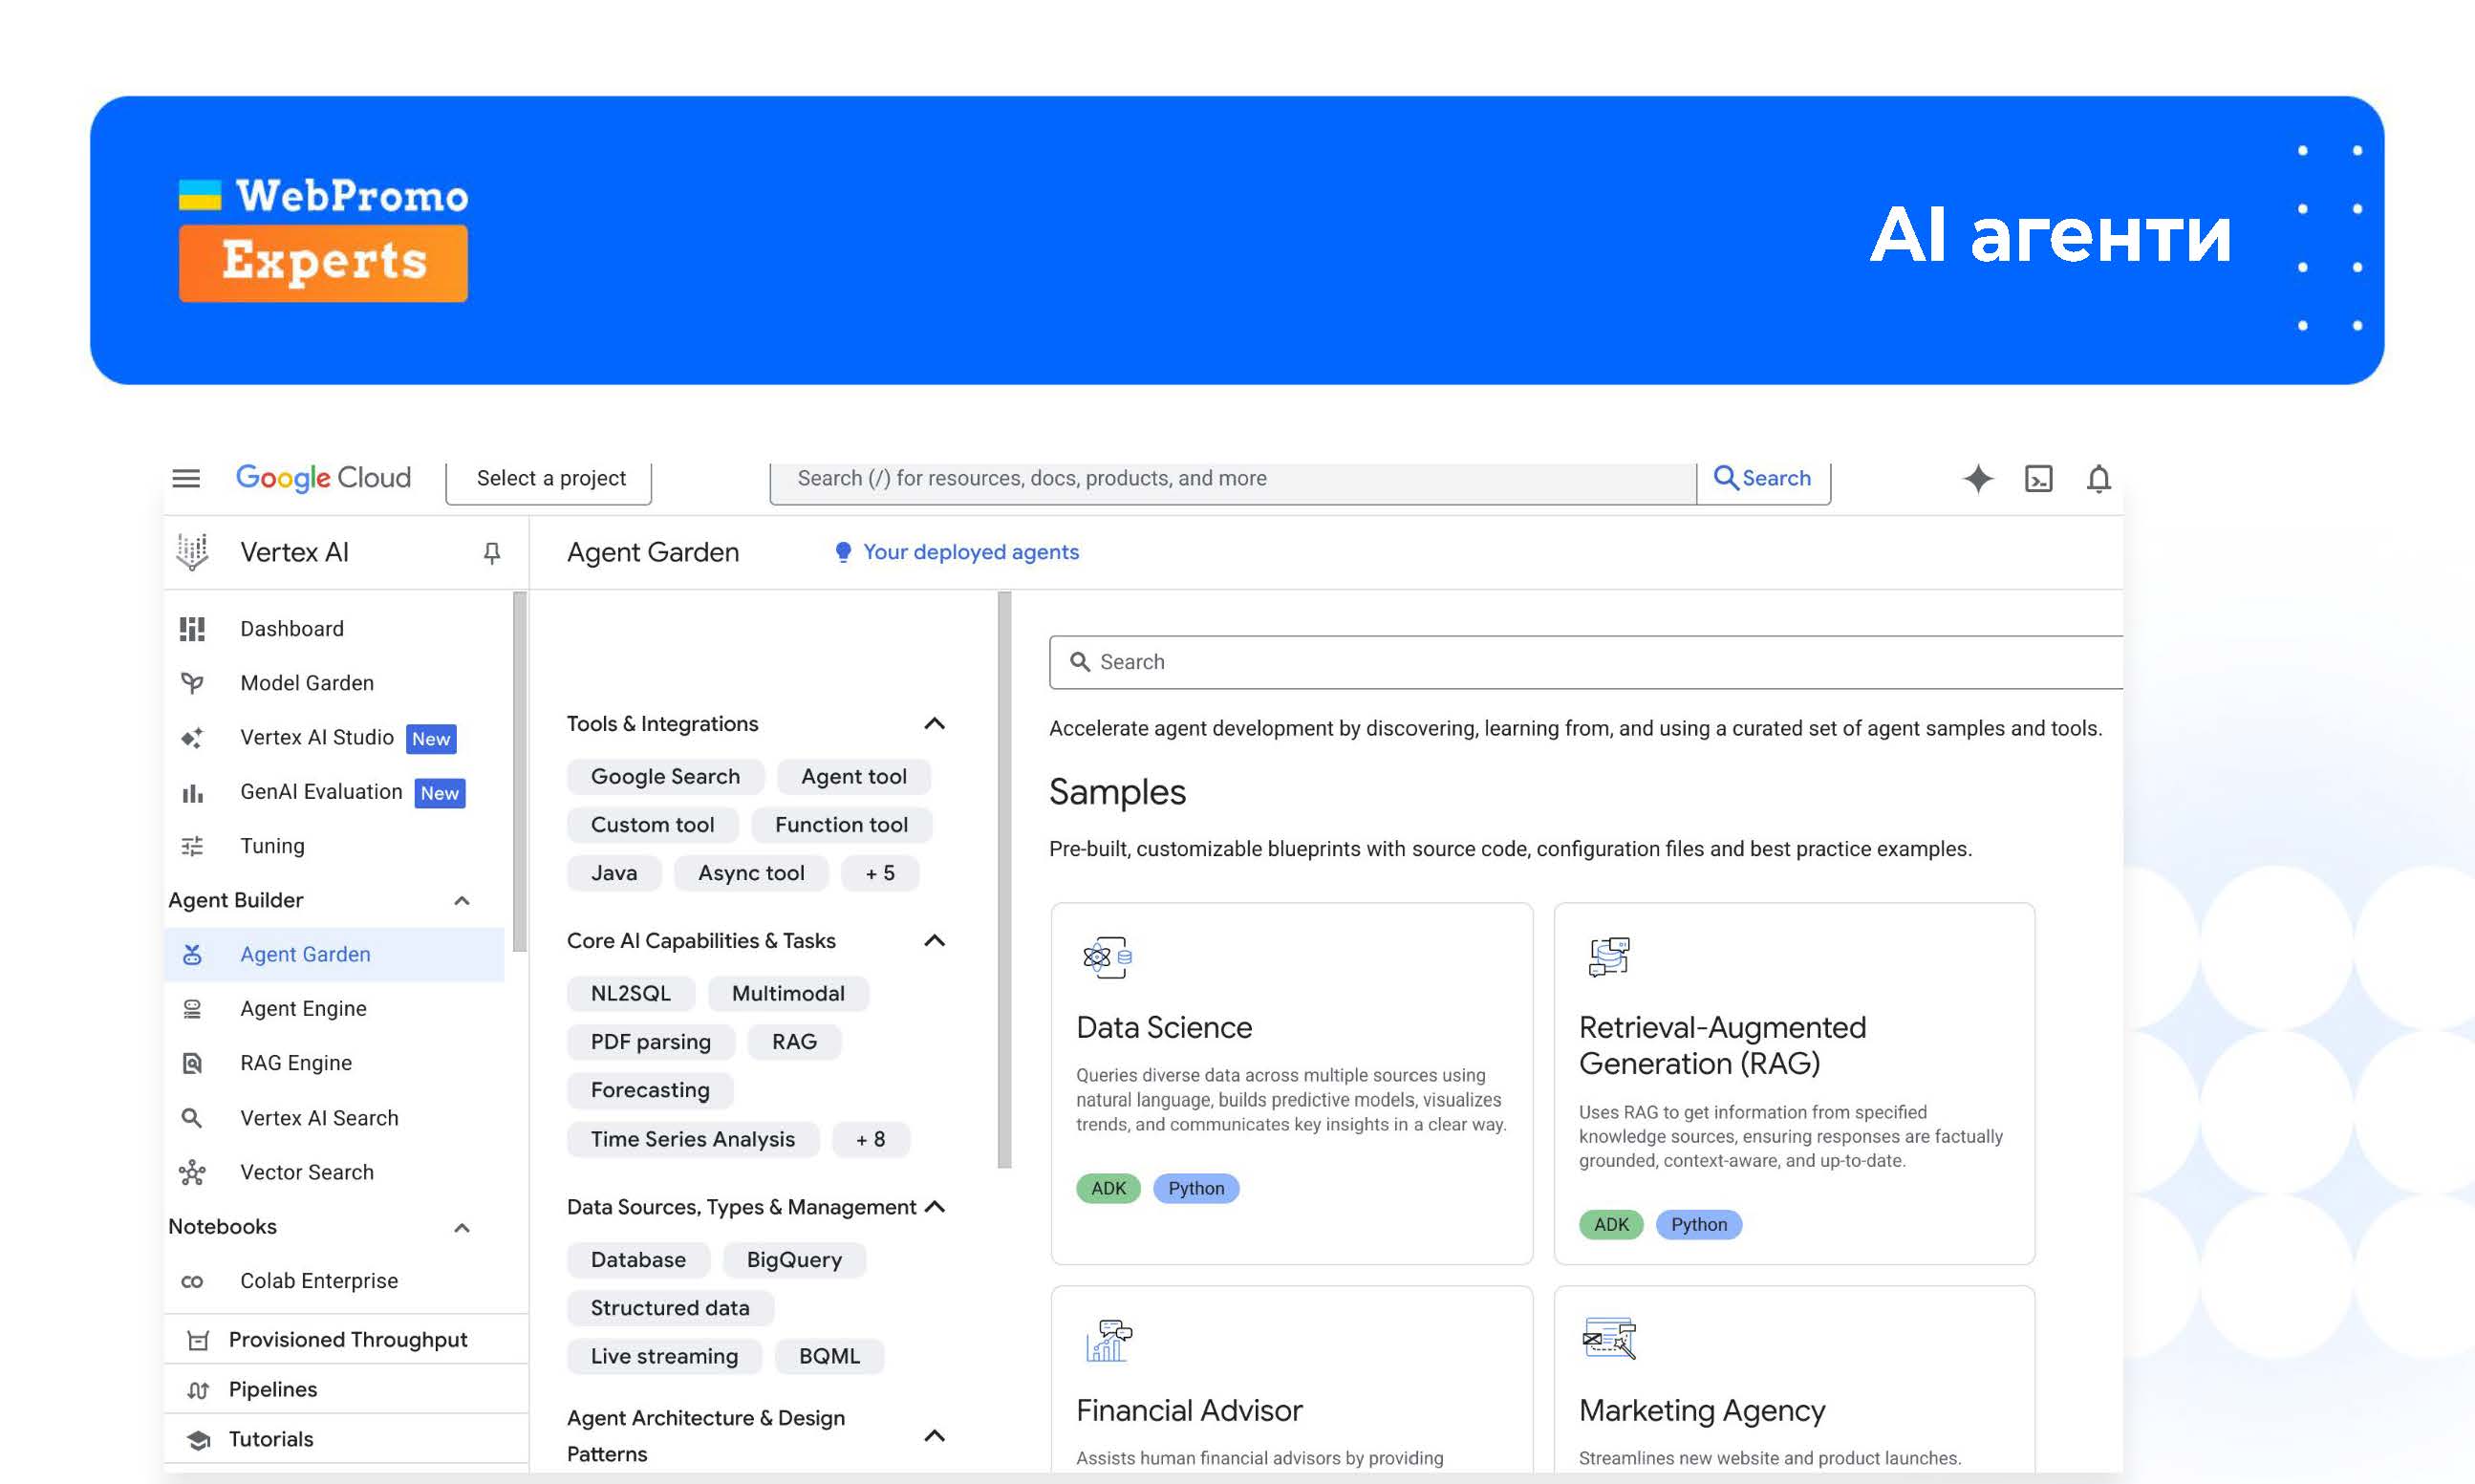Collapse the Agent Builder sidebar group
Image resolution: width=2475 pixels, height=1484 pixels.
(461, 900)
